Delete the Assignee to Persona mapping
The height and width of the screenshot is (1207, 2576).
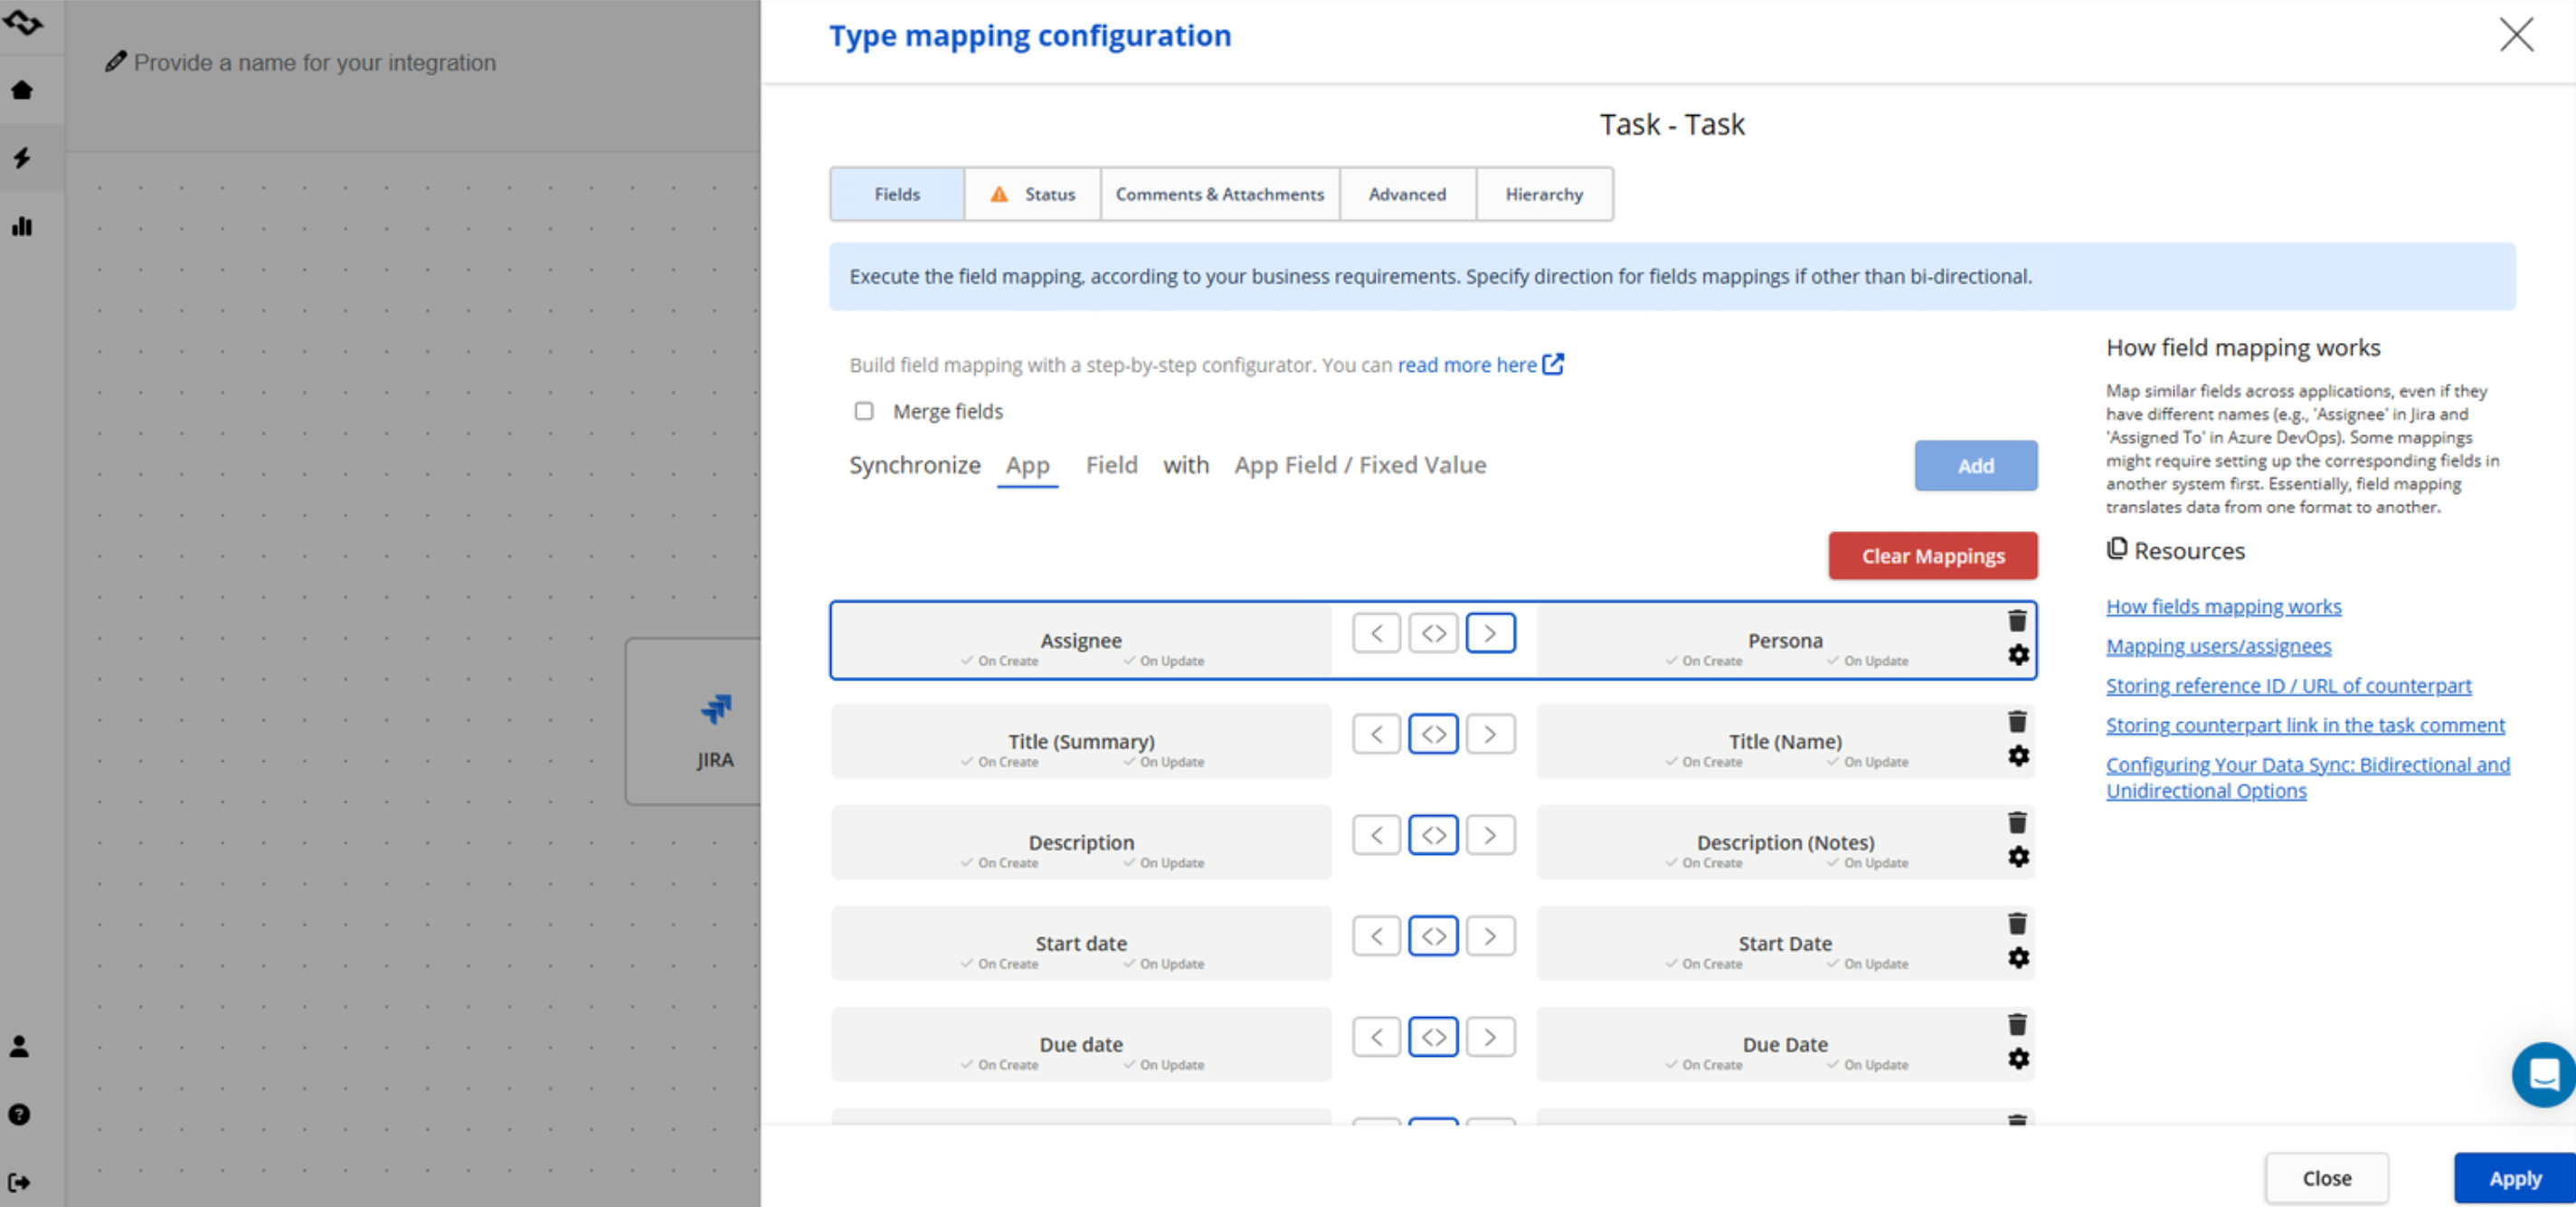pos(2016,621)
